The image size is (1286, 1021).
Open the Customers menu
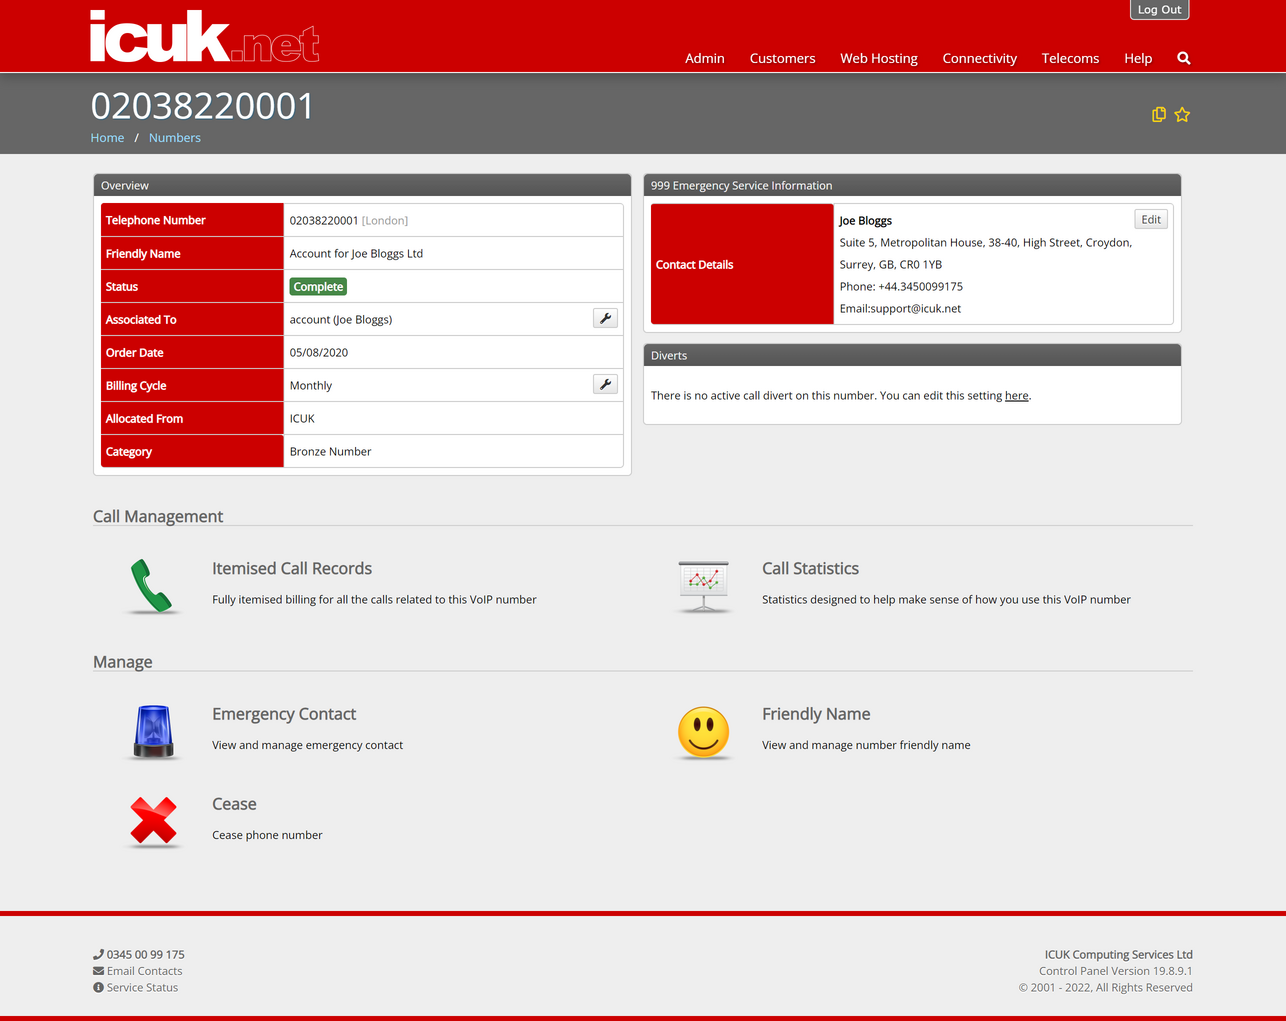782,58
